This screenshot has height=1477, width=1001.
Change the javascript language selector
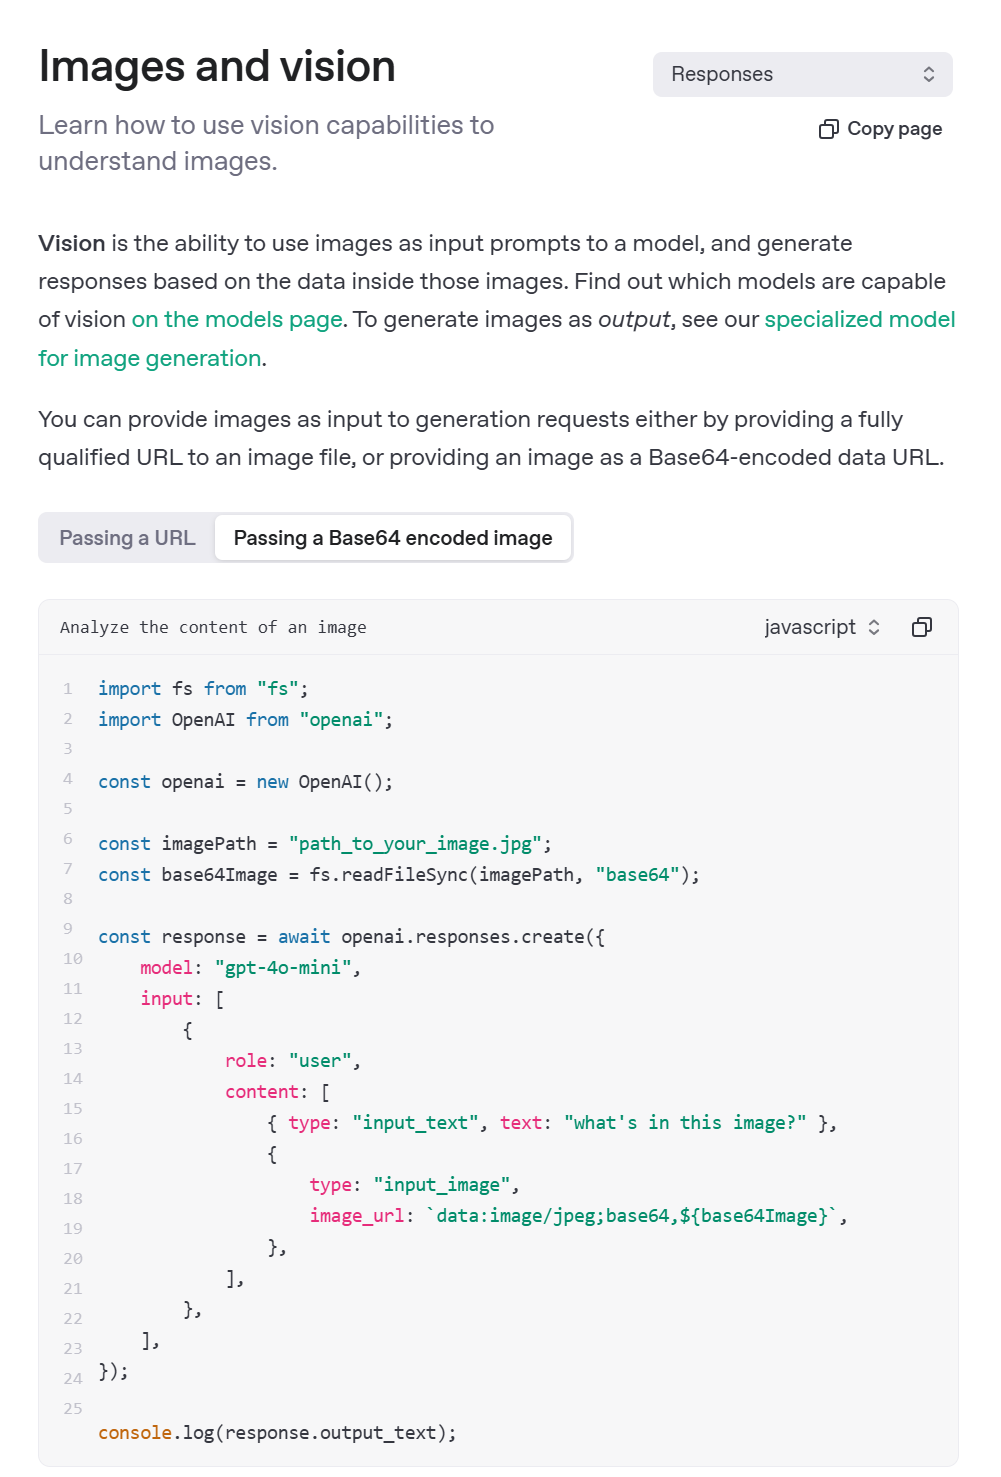pos(822,627)
